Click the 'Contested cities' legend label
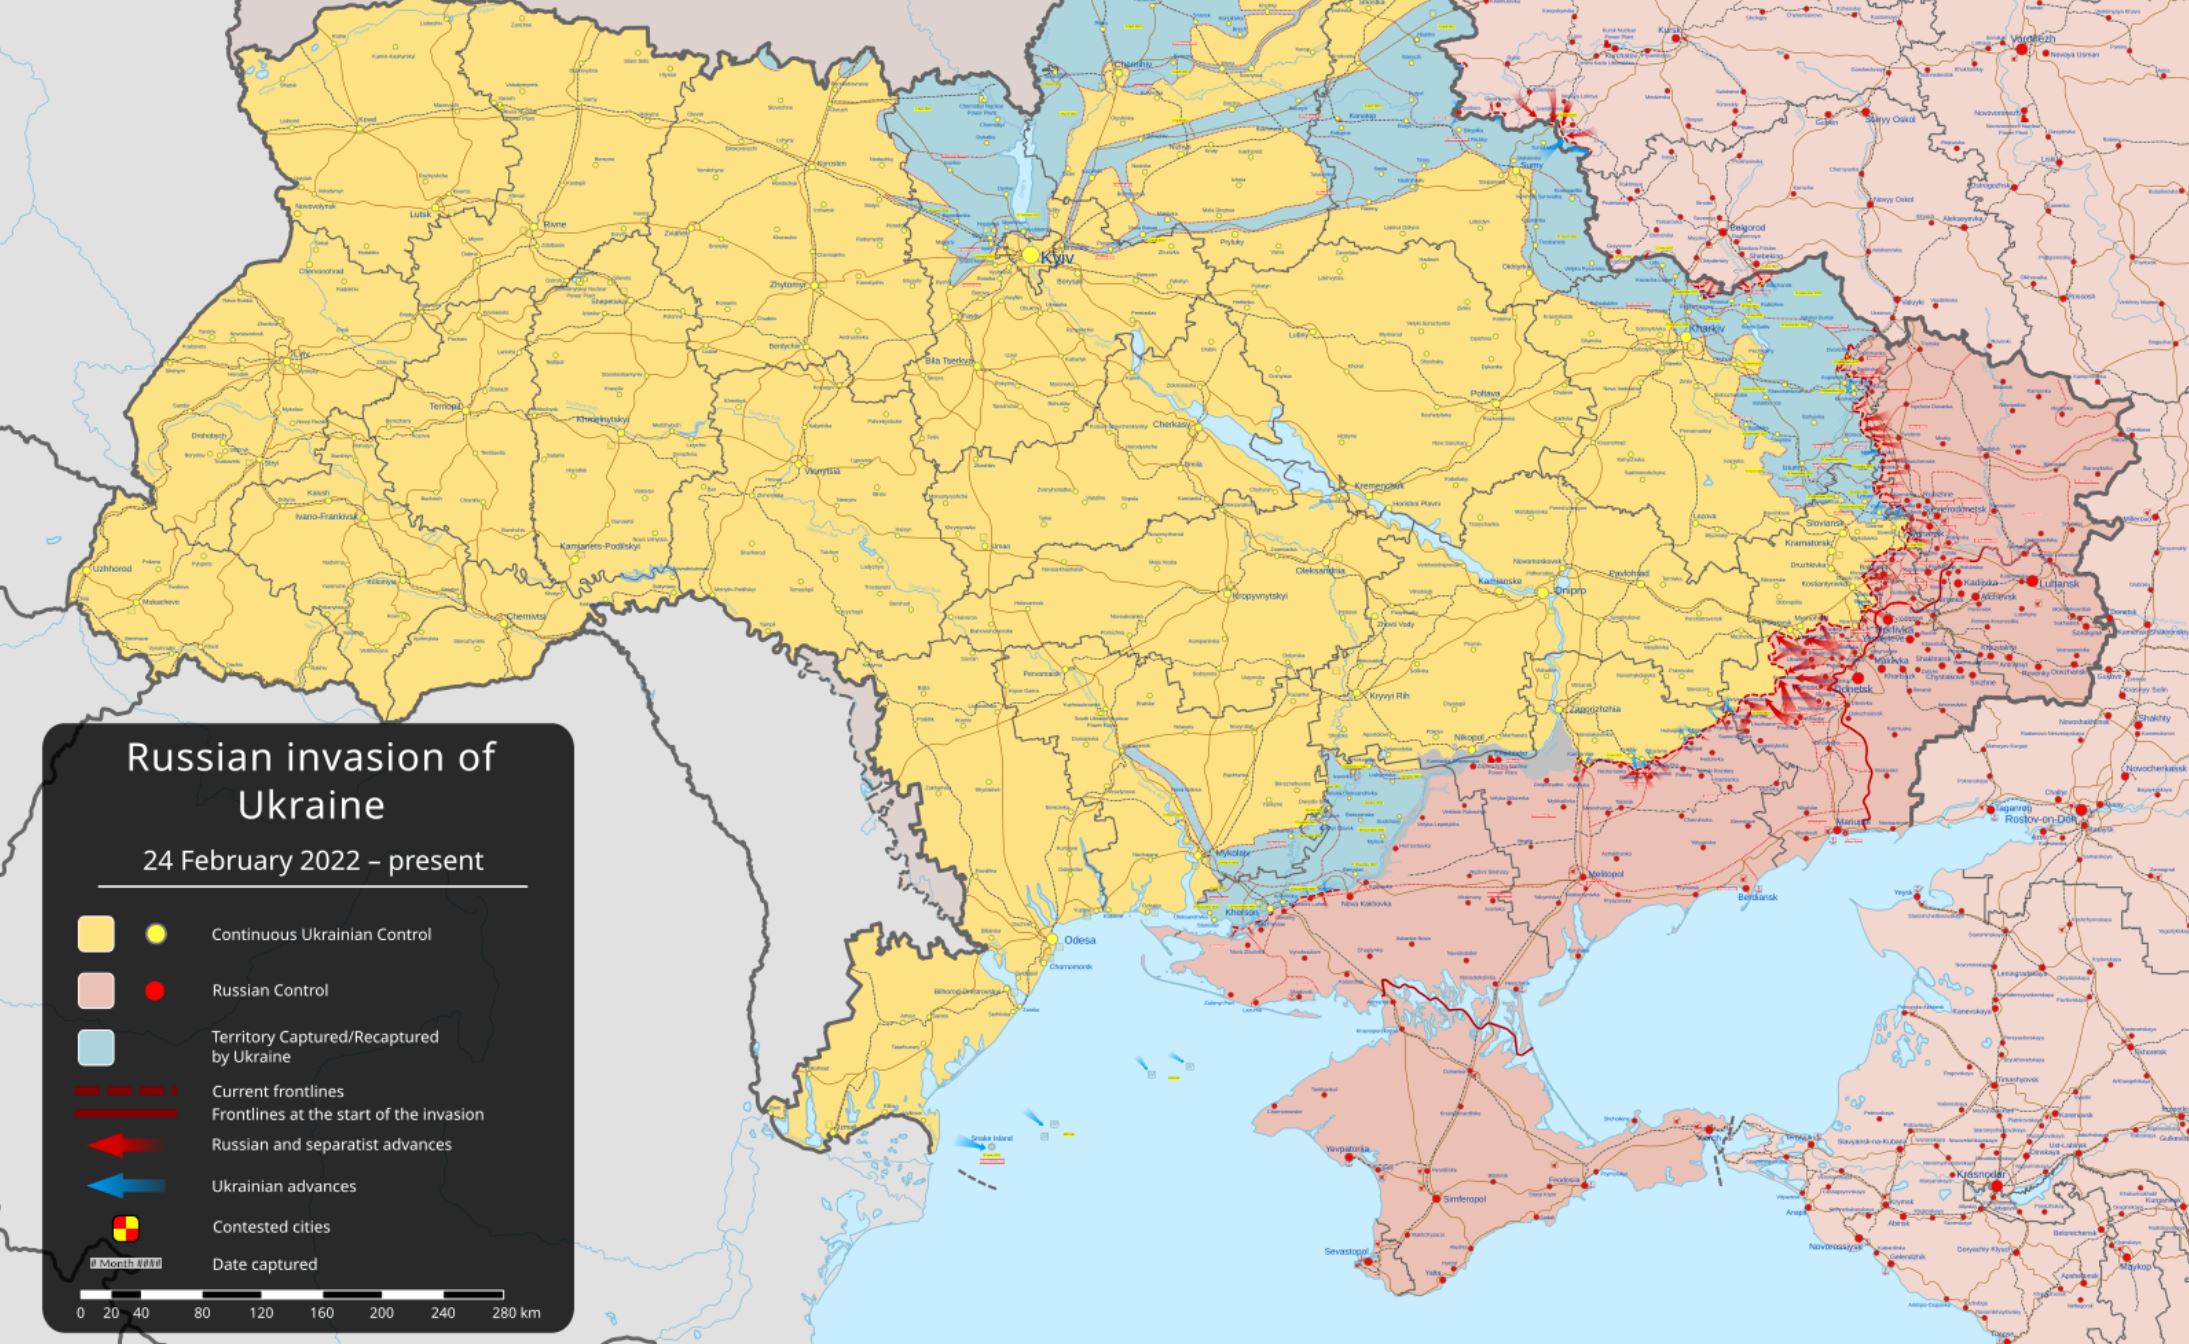Screen dimensions: 2189x1344 click(271, 1227)
